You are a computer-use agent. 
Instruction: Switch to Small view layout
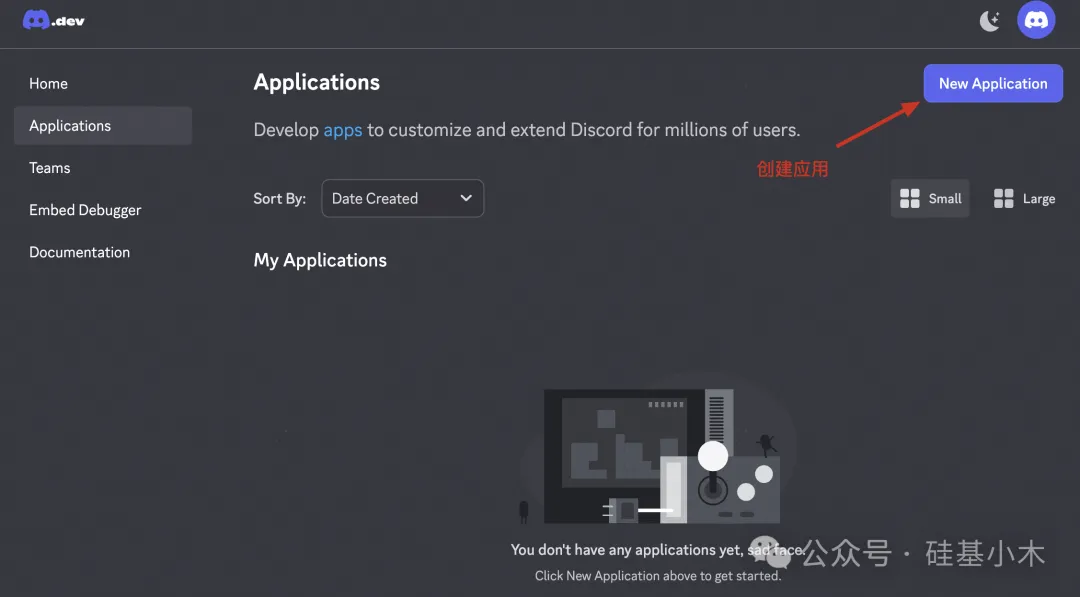pyautogui.click(x=930, y=198)
